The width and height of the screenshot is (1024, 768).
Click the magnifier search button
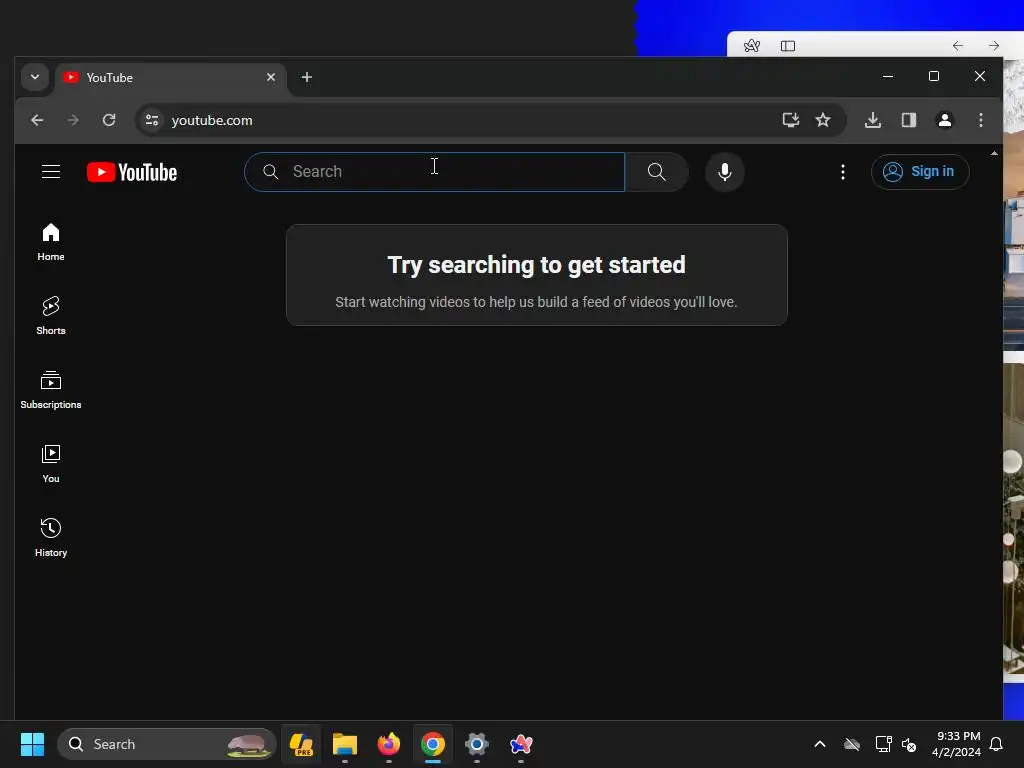pos(656,172)
